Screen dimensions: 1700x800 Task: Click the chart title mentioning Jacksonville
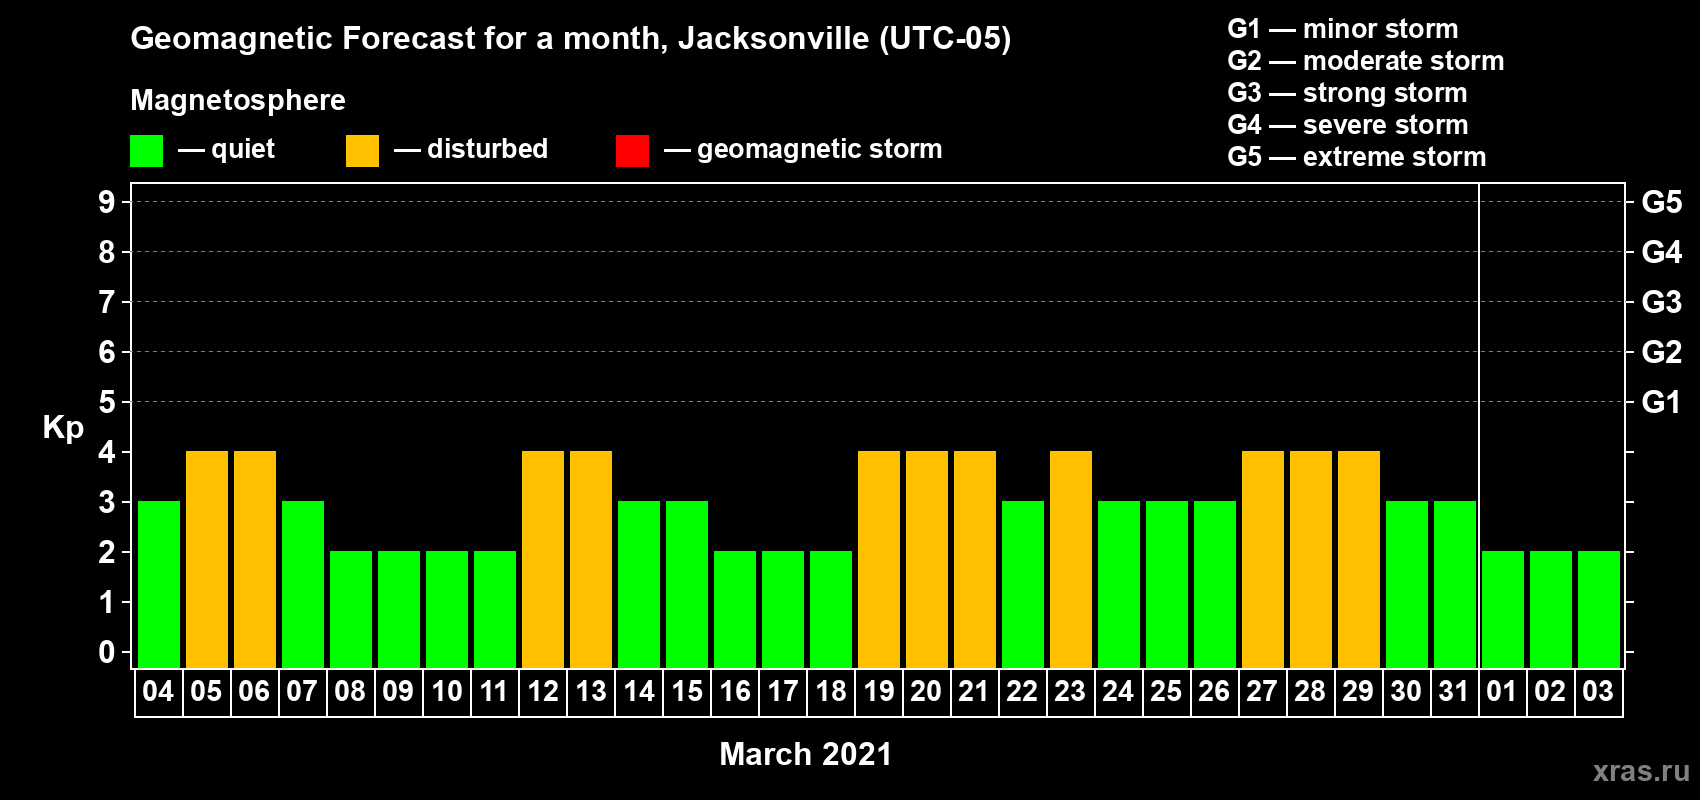[x=571, y=39]
